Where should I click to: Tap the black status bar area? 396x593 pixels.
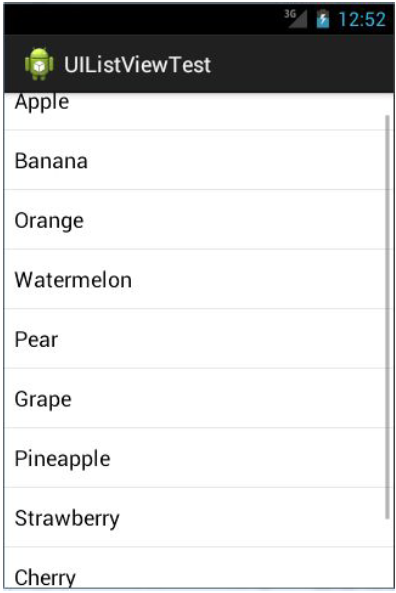coord(144,19)
